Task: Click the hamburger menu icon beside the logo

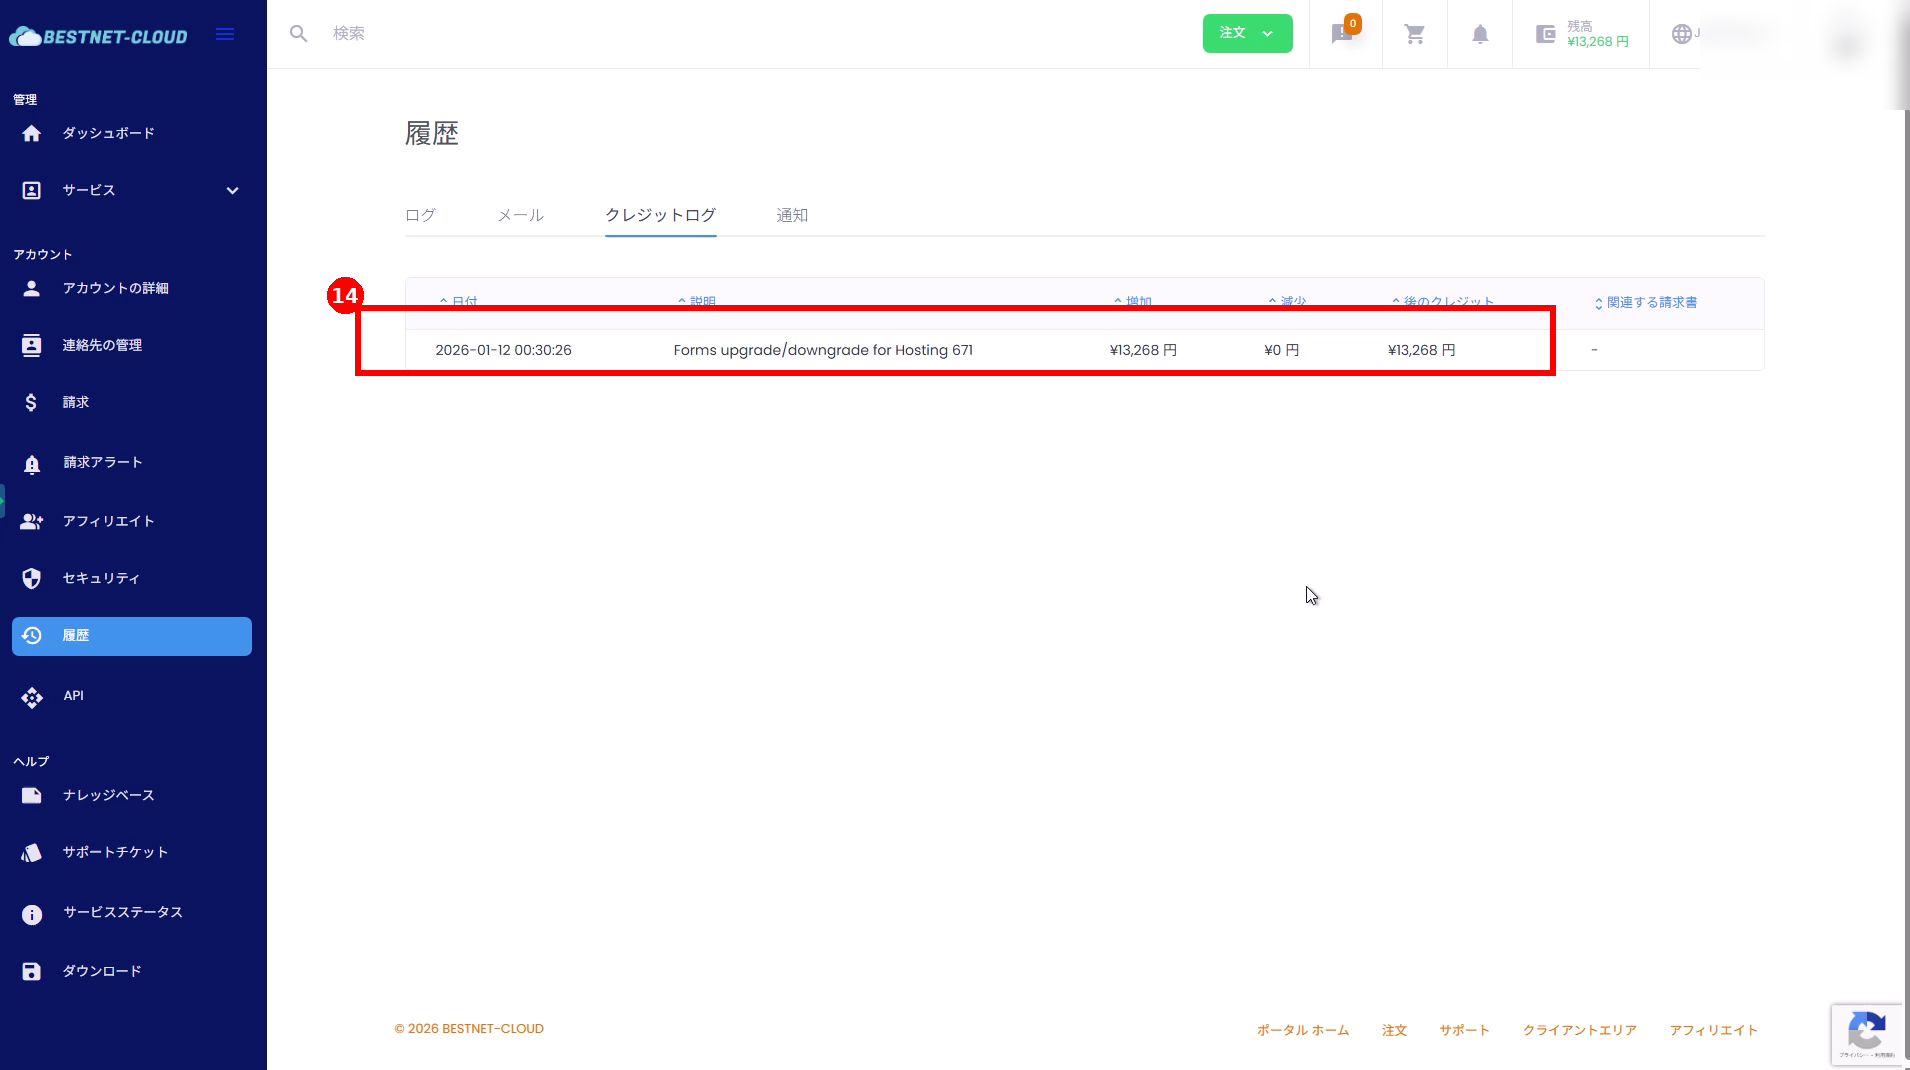Action: point(225,35)
